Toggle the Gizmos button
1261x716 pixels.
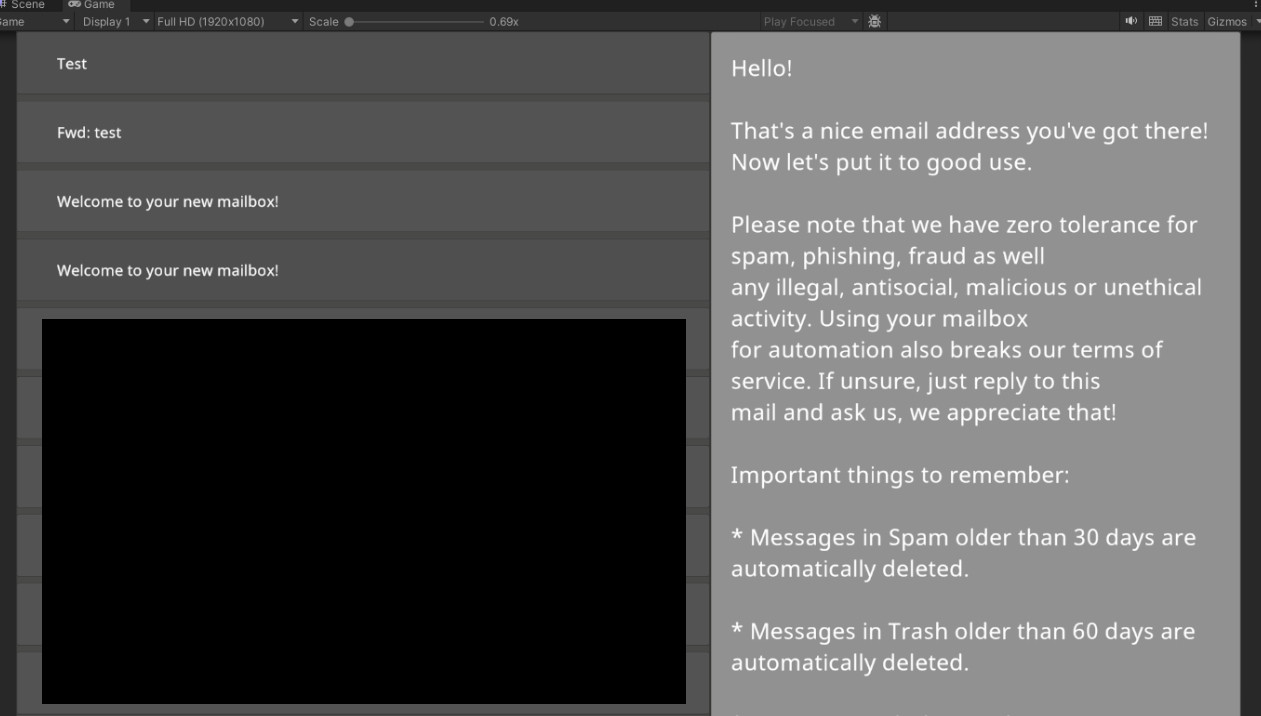(1227, 21)
